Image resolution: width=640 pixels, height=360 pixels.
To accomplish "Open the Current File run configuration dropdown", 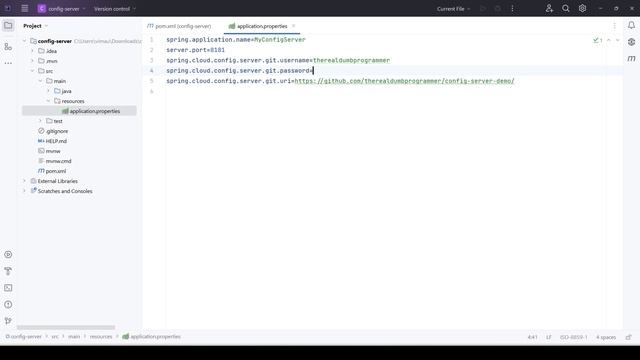I will click(453, 9).
